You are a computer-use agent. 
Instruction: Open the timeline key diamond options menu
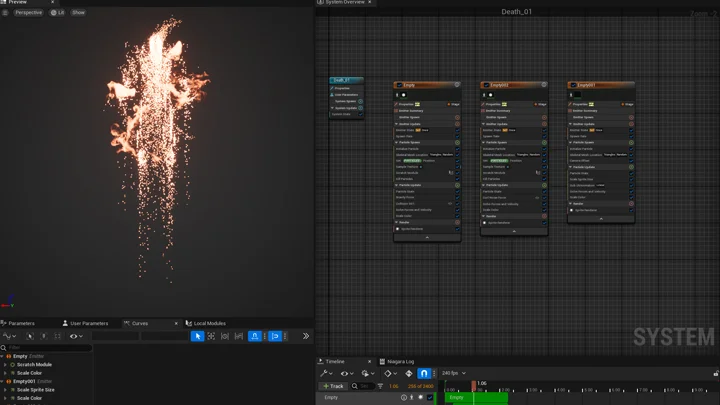390,373
